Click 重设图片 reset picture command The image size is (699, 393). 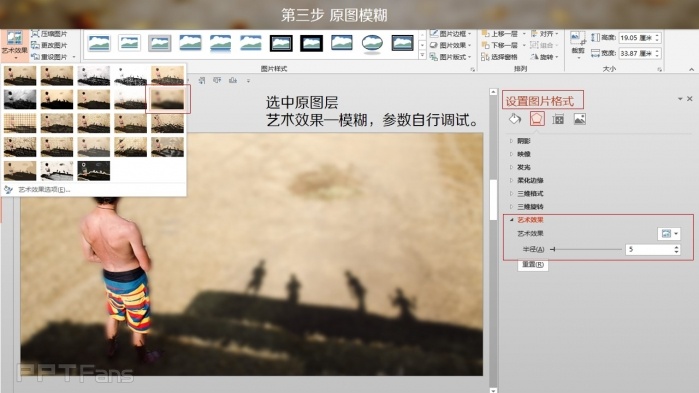[x=49, y=57]
